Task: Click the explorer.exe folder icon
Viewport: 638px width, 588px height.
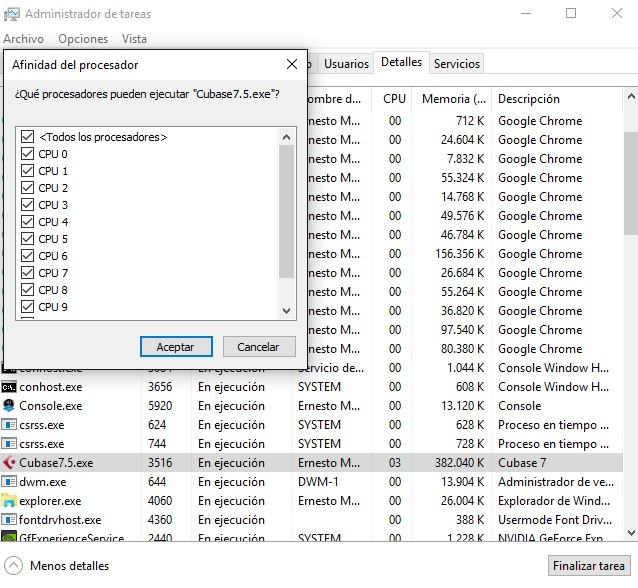Action: tap(9, 501)
